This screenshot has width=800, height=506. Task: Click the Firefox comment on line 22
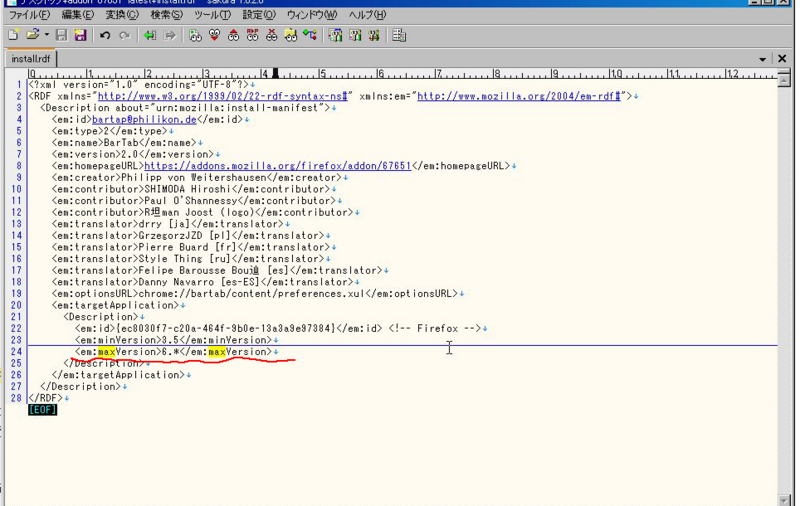(435, 328)
